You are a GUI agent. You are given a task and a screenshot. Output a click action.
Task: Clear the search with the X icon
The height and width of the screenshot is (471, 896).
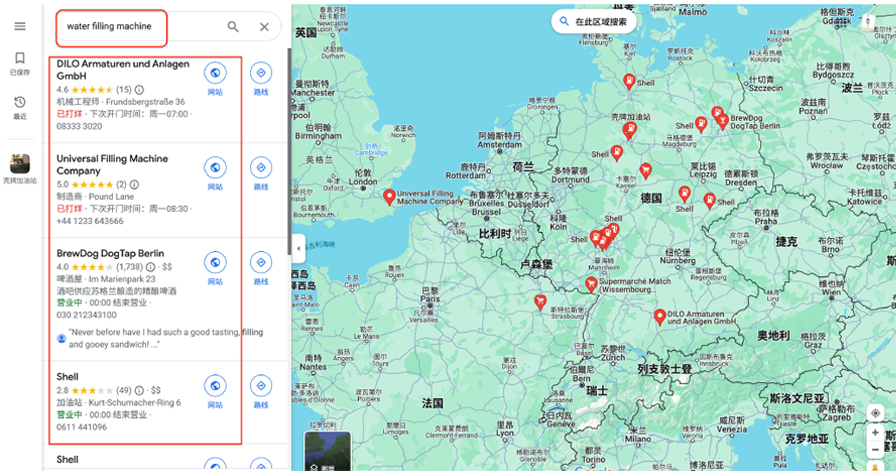[x=264, y=27]
